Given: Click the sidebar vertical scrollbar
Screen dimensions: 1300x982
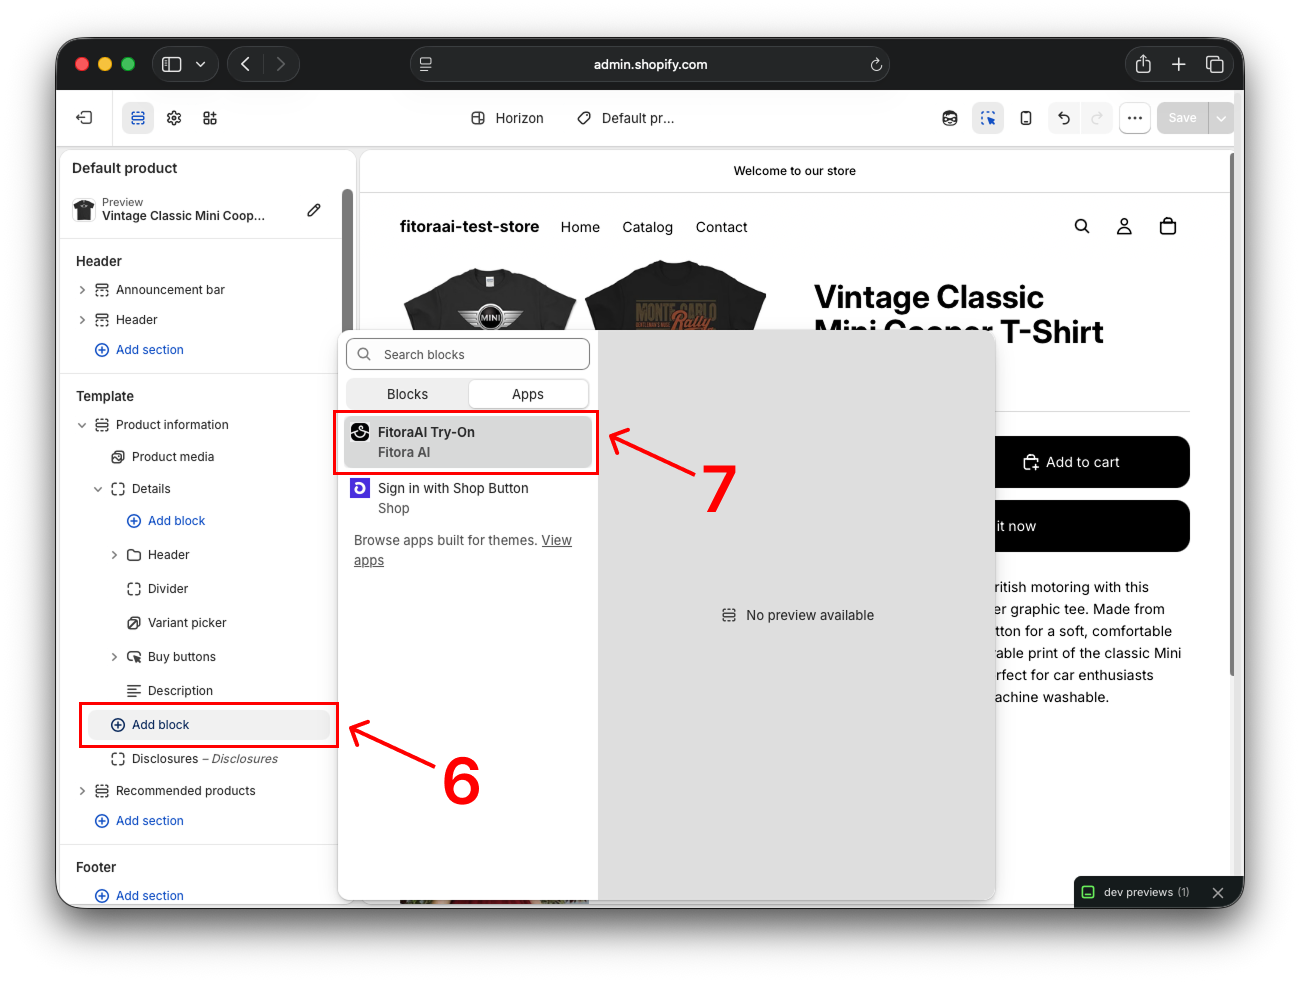Looking at the screenshot, I should (x=347, y=260).
